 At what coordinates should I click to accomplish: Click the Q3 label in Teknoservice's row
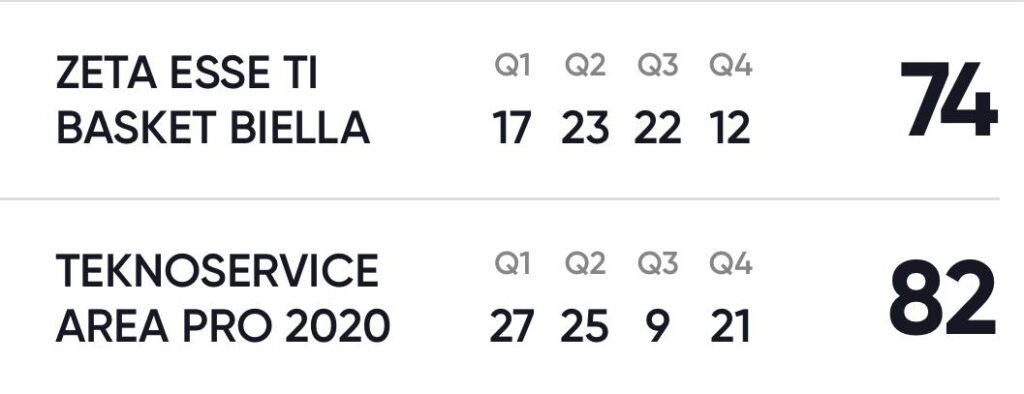tap(658, 264)
